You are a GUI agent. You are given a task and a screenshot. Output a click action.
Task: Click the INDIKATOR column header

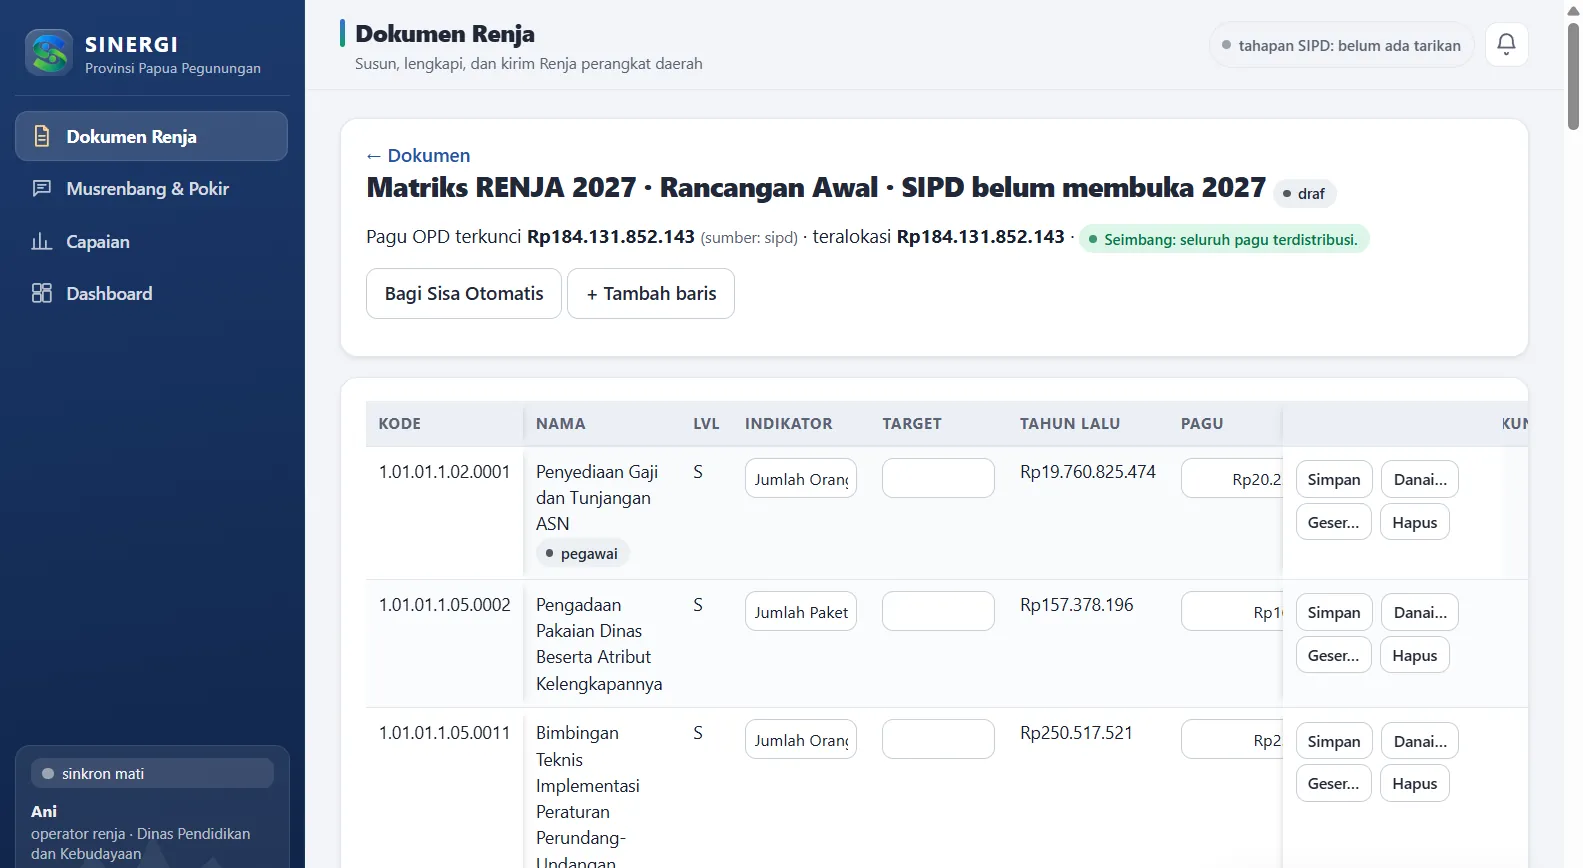click(x=788, y=423)
